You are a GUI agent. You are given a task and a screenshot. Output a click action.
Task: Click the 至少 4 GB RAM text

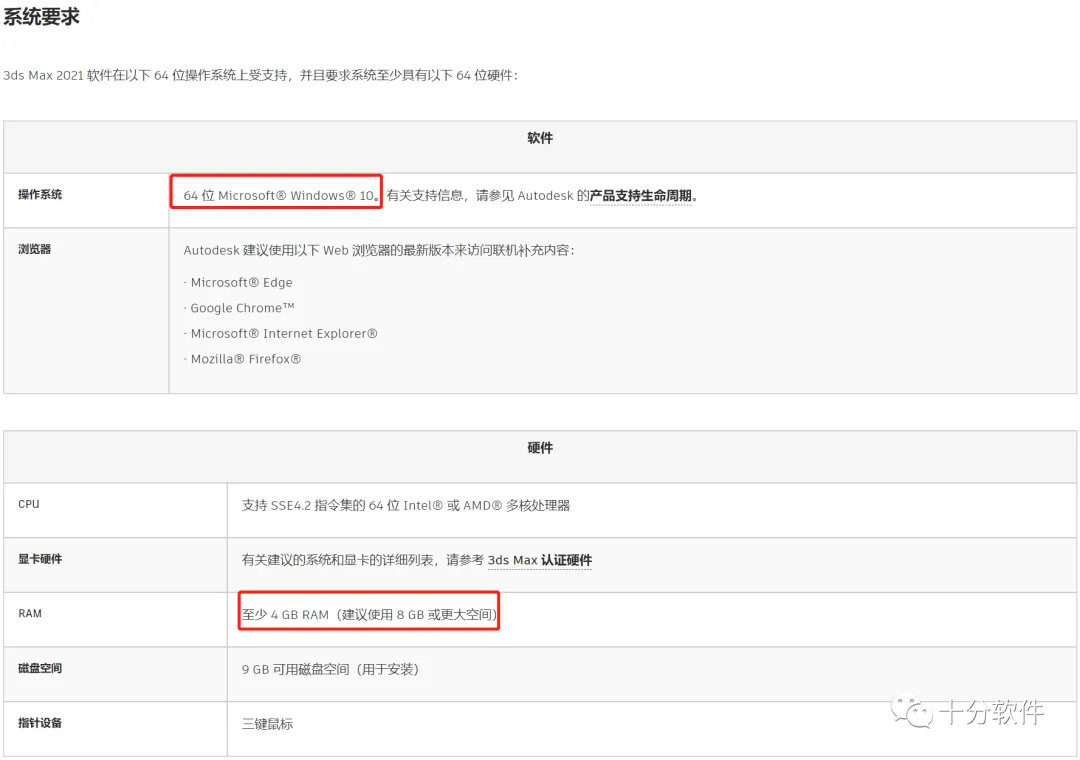pyautogui.click(x=369, y=615)
